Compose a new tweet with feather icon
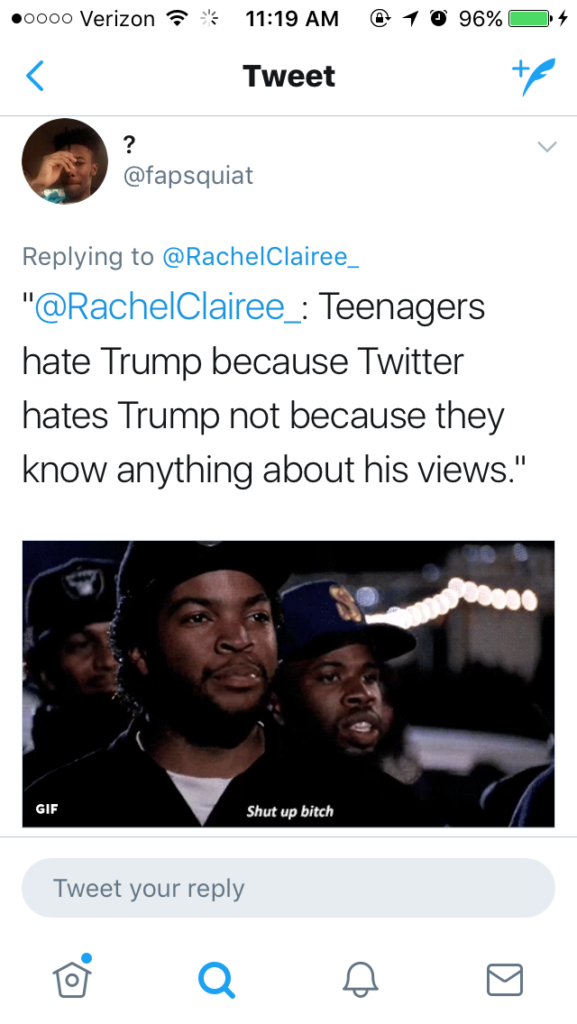The image size is (577, 1024). (x=533, y=76)
